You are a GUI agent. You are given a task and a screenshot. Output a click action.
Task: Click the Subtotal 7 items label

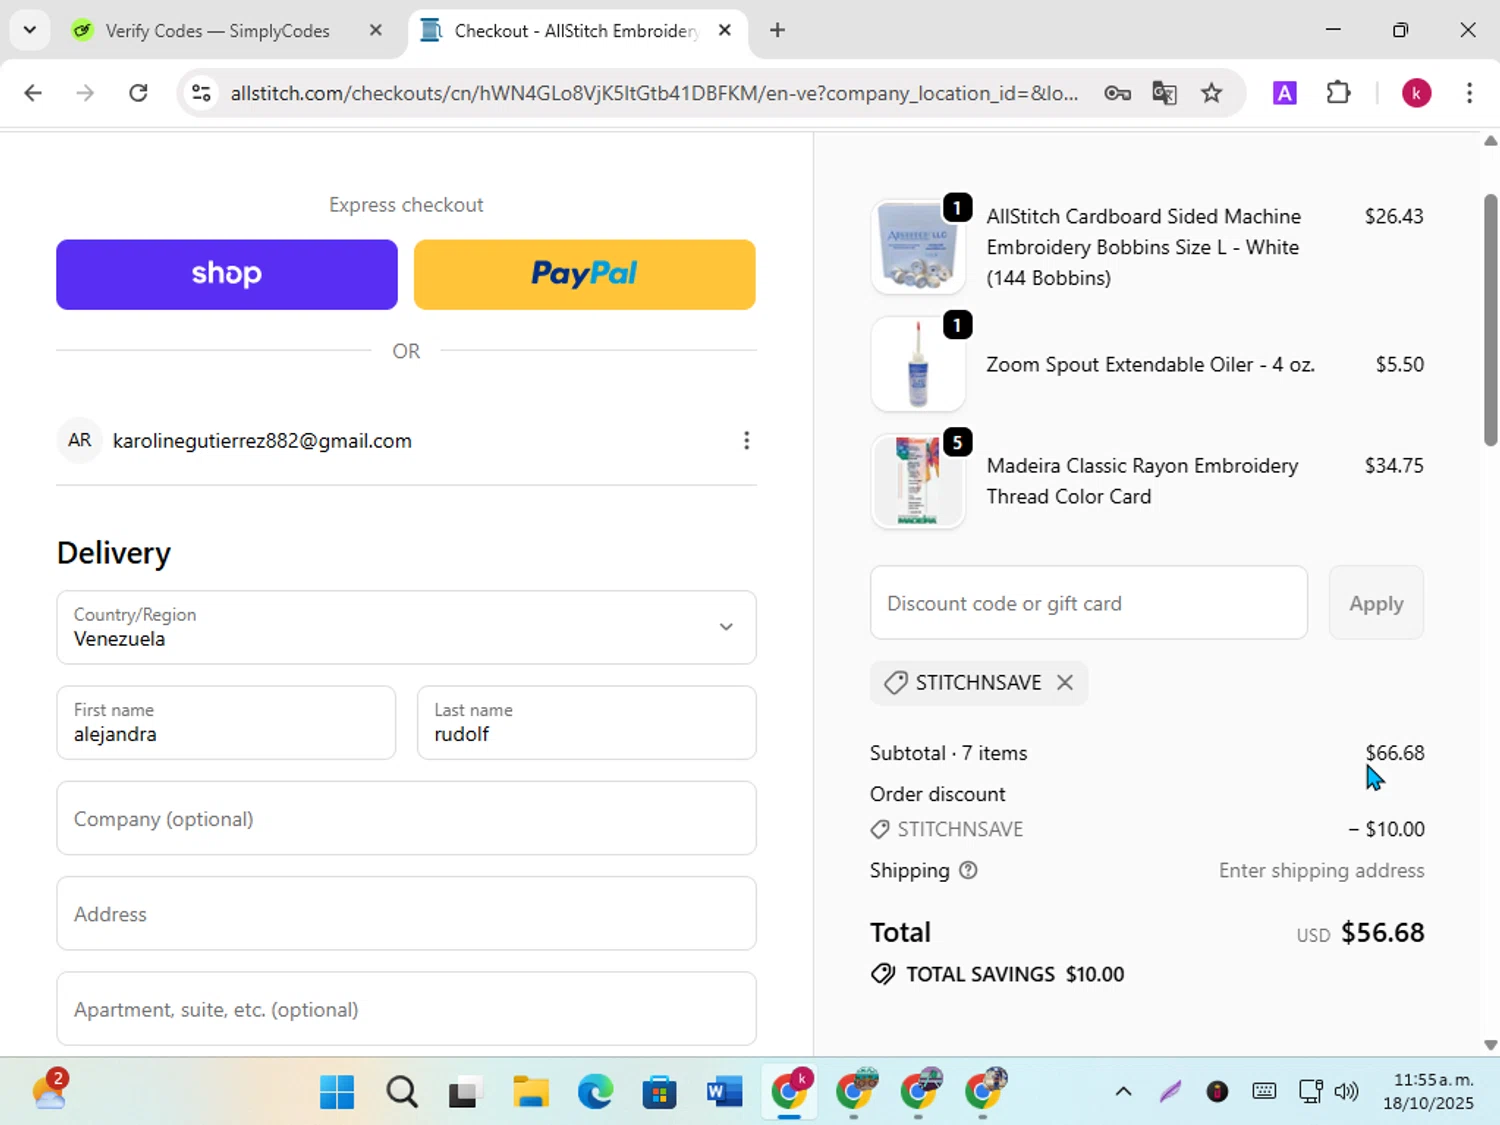[x=948, y=753]
